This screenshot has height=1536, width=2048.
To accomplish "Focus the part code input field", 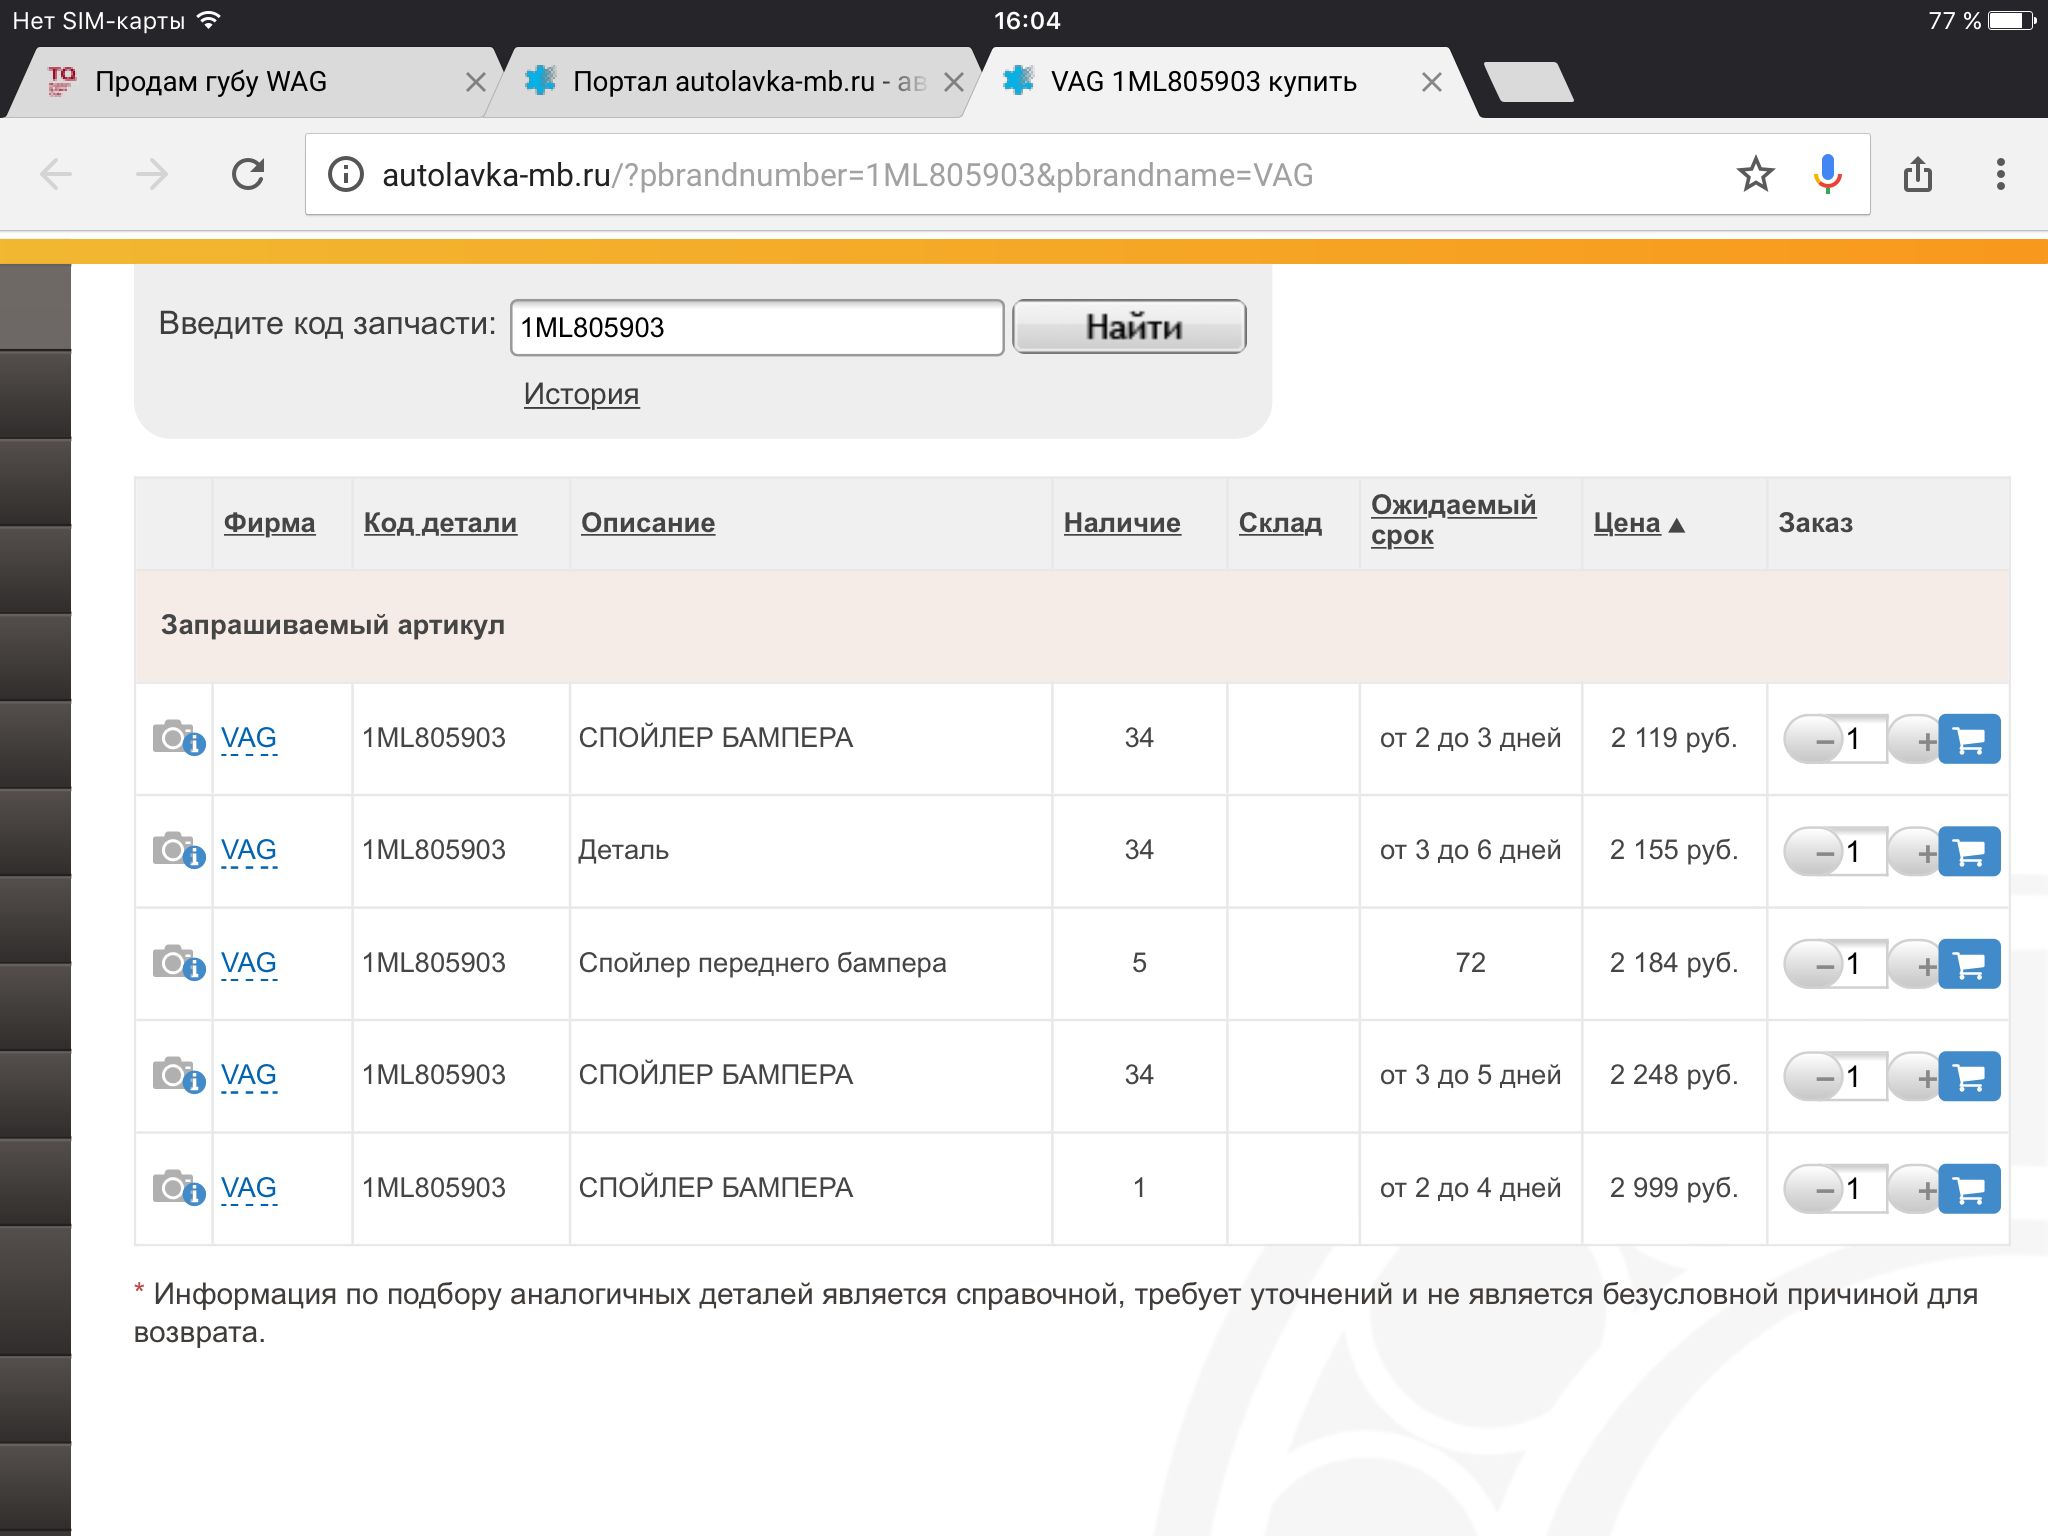I will point(756,328).
